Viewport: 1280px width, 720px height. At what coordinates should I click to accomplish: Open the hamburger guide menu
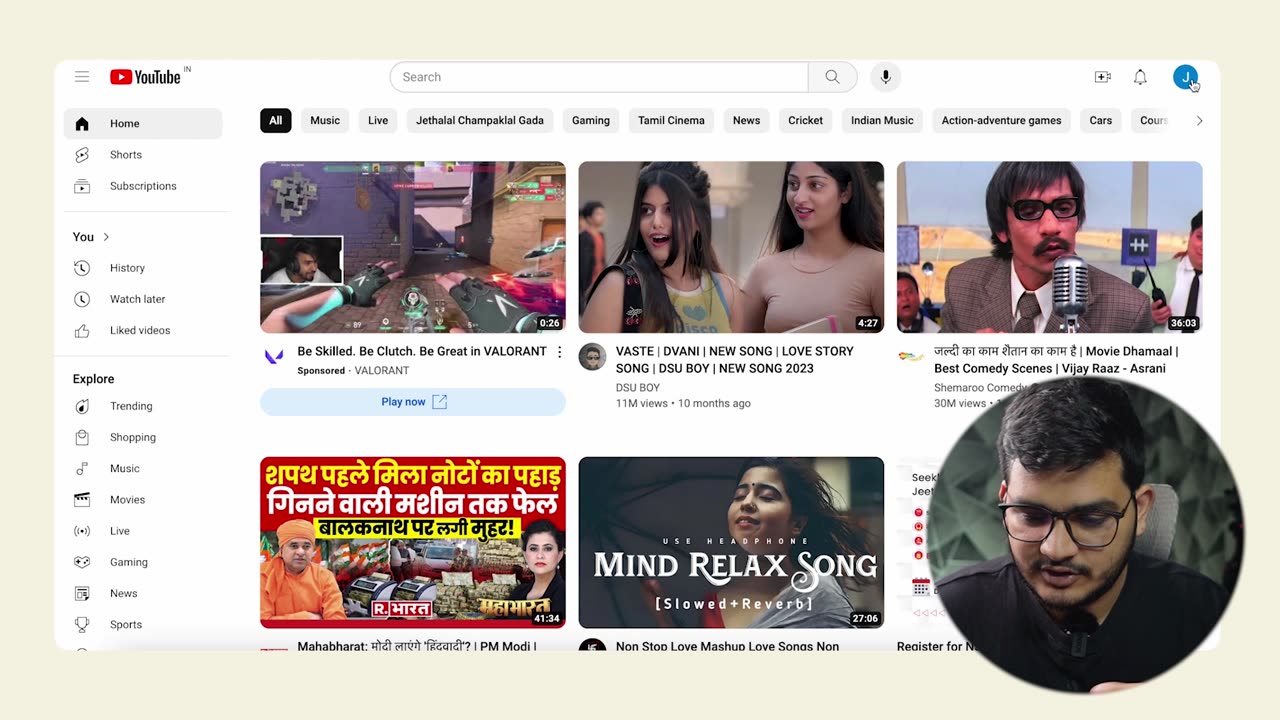(x=82, y=77)
